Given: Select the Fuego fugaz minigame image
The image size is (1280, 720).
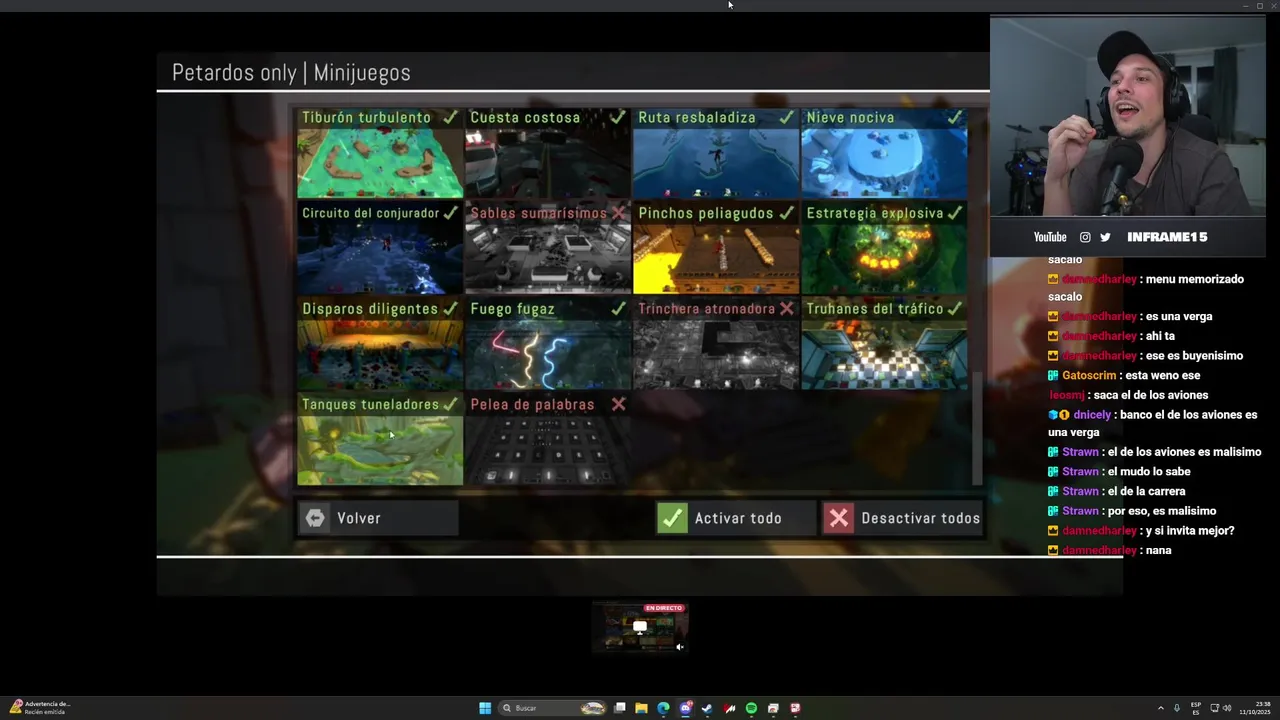Looking at the screenshot, I should (x=548, y=354).
